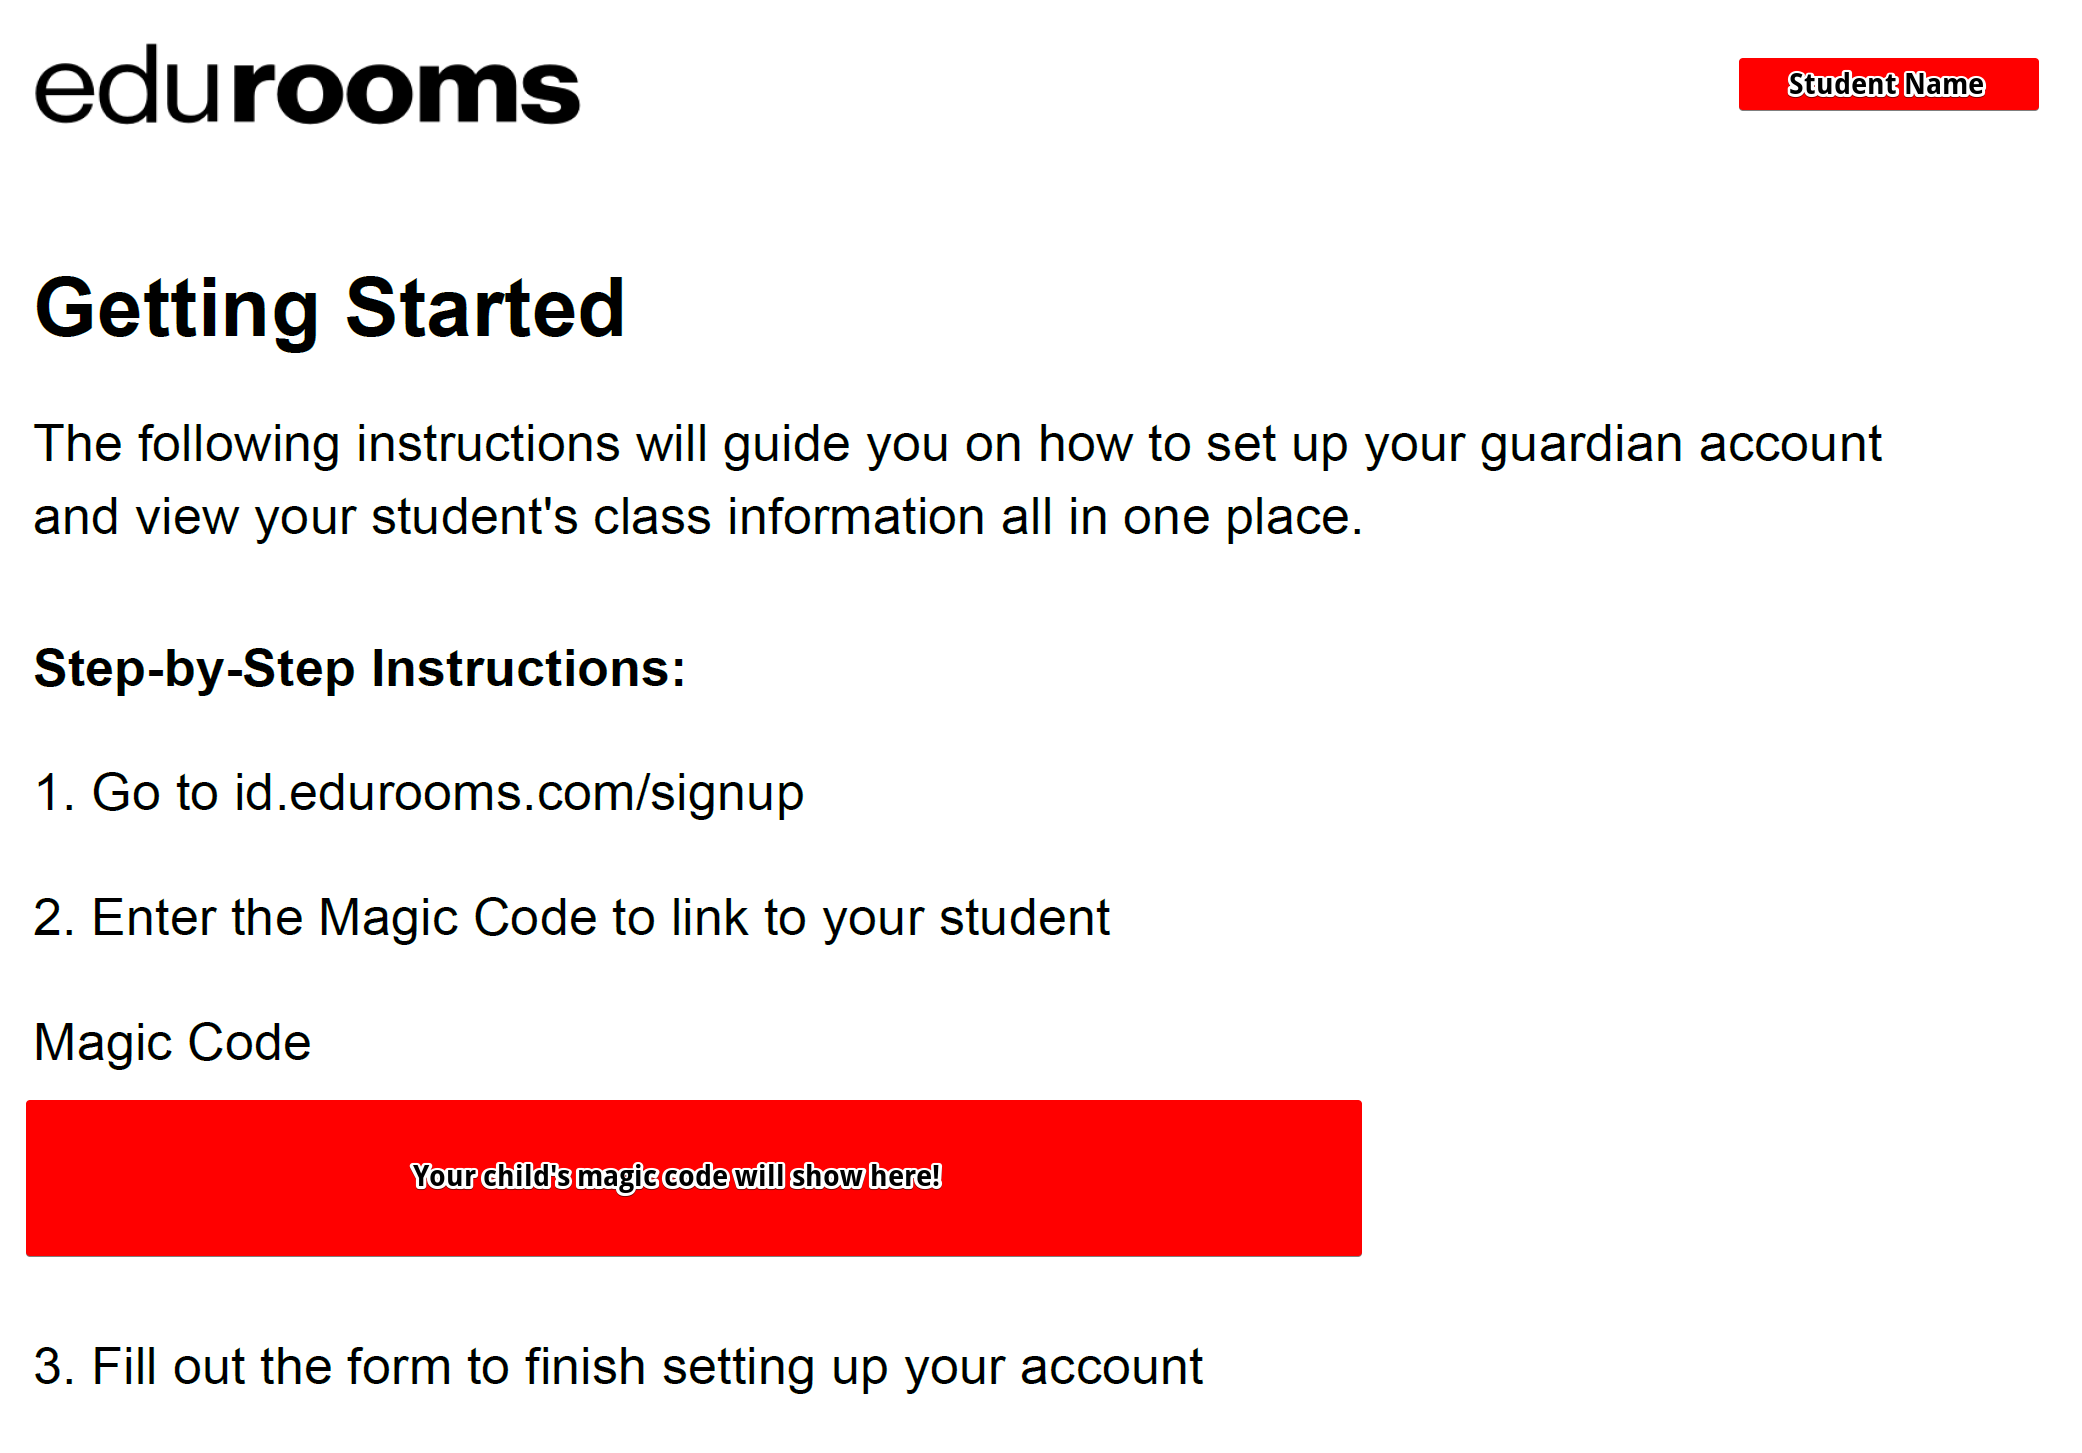Click the edurooms logo
This screenshot has height=1453, width=2082.
[x=307, y=84]
